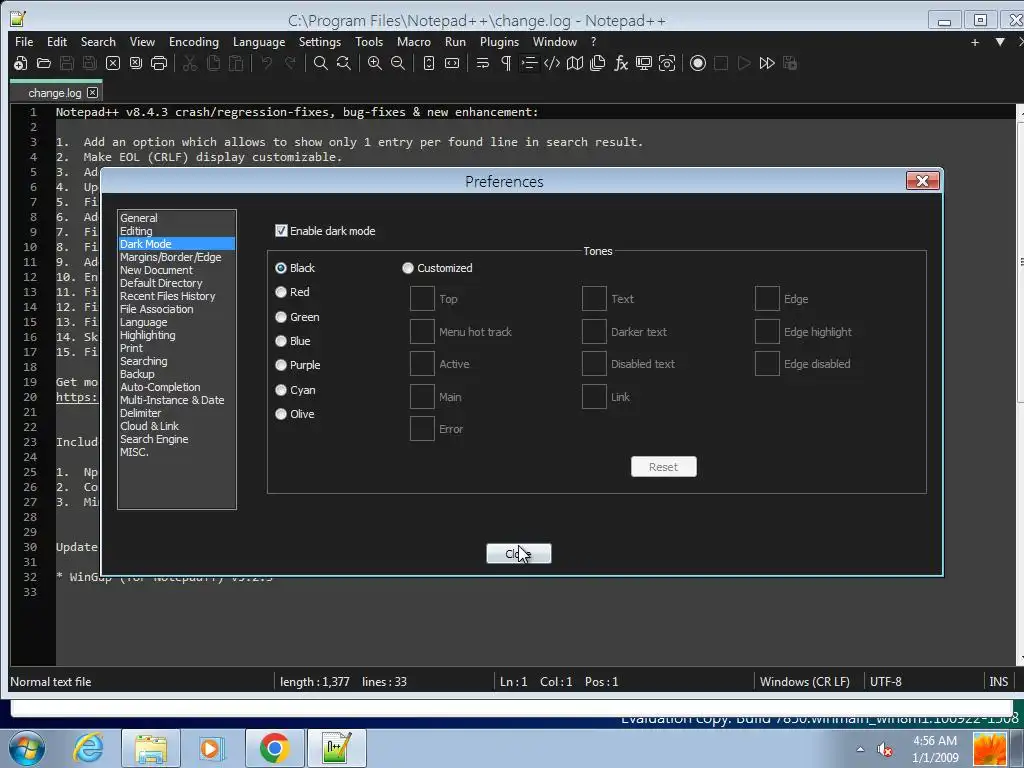The width and height of the screenshot is (1024, 768).
Task: Click the down triangle at menu bar right
Action: (1000, 42)
